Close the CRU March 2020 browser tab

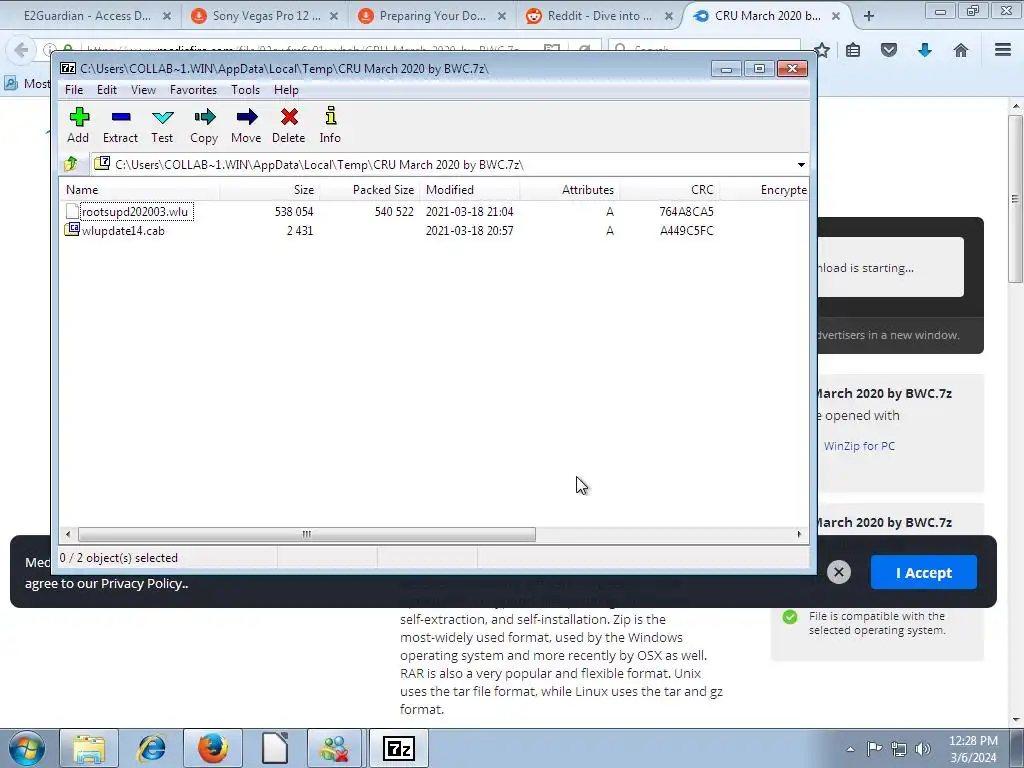coord(835,16)
